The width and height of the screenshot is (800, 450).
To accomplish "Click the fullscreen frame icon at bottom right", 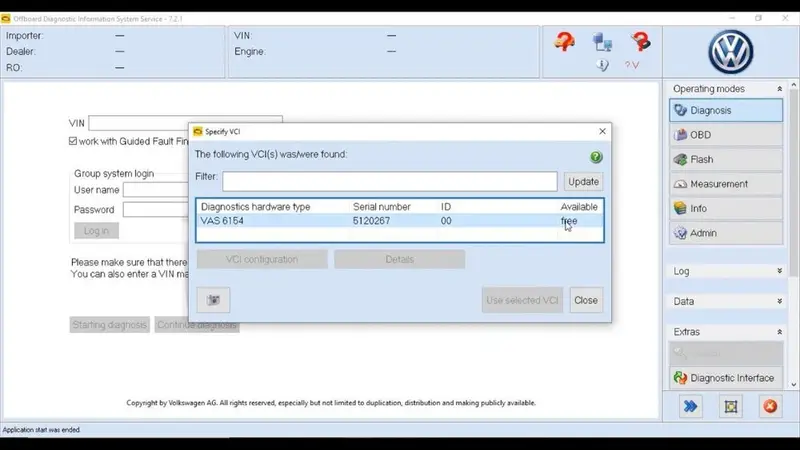I will click(x=731, y=406).
